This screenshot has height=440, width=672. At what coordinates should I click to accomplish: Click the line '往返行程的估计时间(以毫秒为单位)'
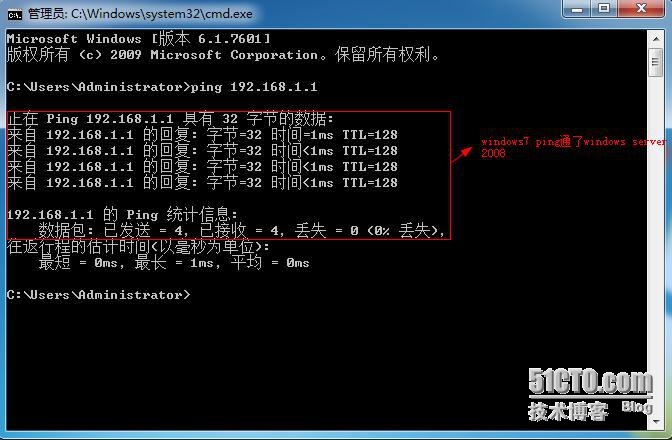pyautogui.click(x=138, y=247)
